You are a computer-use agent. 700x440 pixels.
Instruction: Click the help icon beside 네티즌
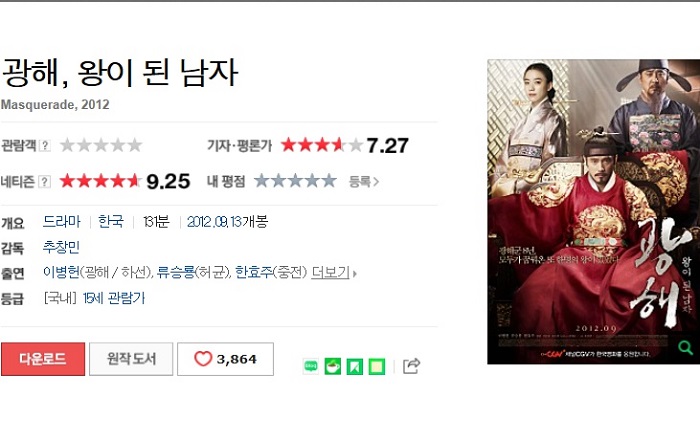coord(44,182)
